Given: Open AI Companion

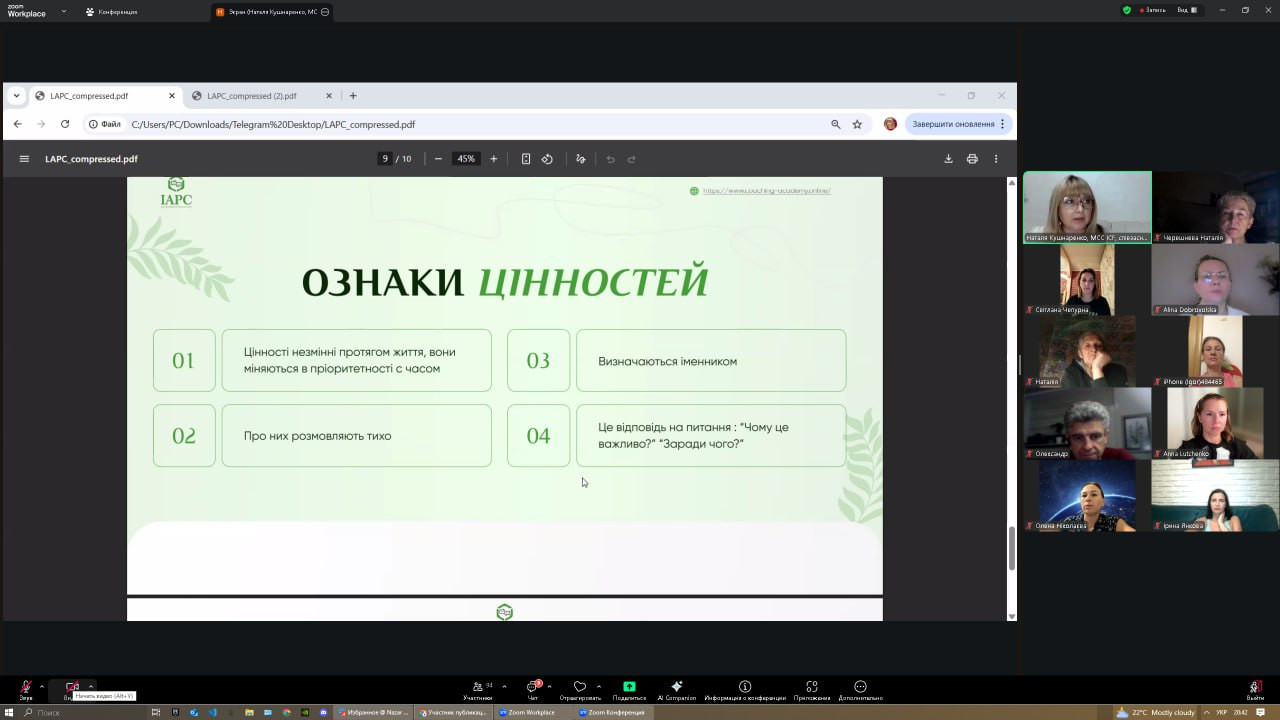Looking at the screenshot, I should click(677, 687).
